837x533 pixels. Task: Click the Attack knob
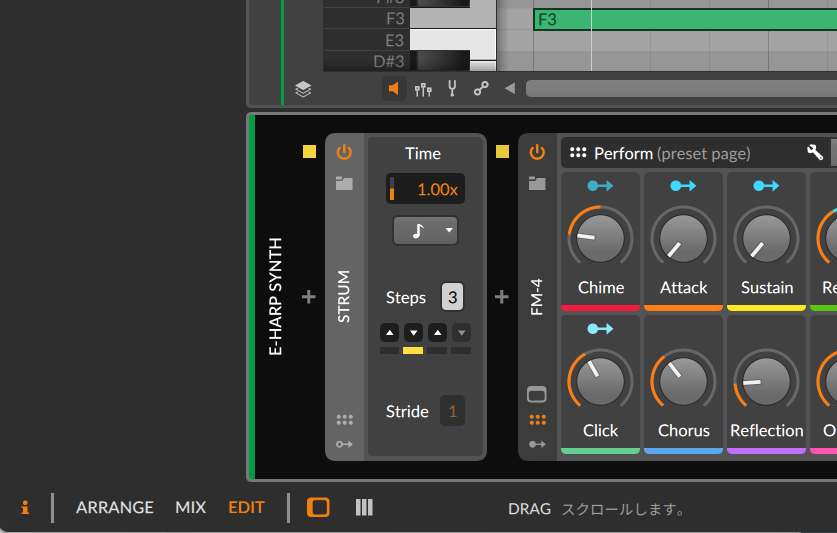pyautogui.click(x=683, y=239)
